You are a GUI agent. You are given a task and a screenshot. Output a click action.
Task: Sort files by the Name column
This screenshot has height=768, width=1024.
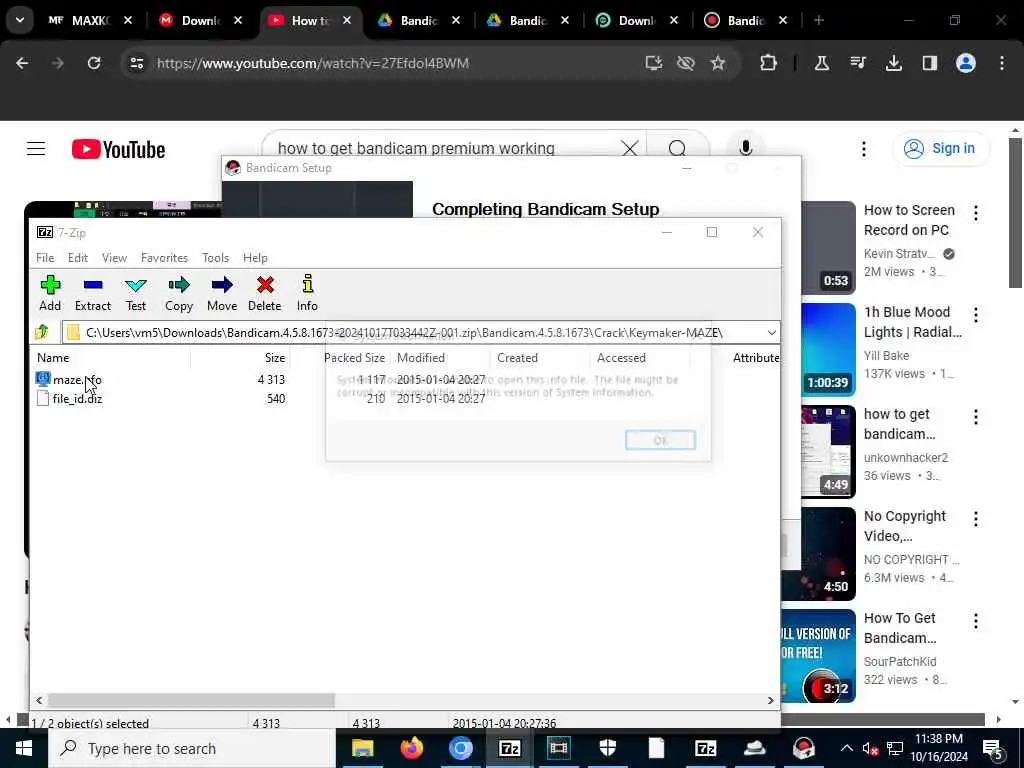[x=53, y=358]
